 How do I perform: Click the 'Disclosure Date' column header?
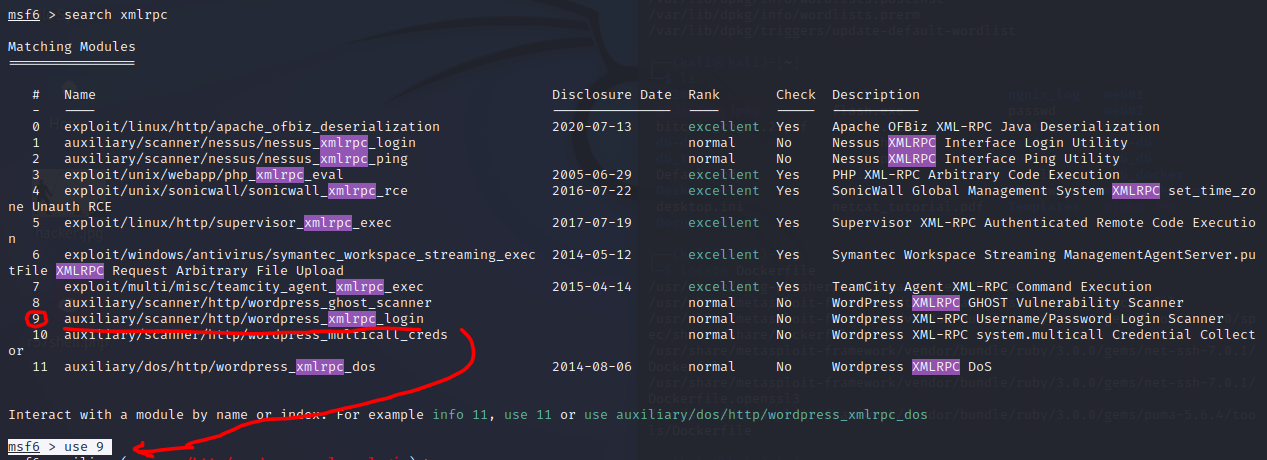(612, 95)
